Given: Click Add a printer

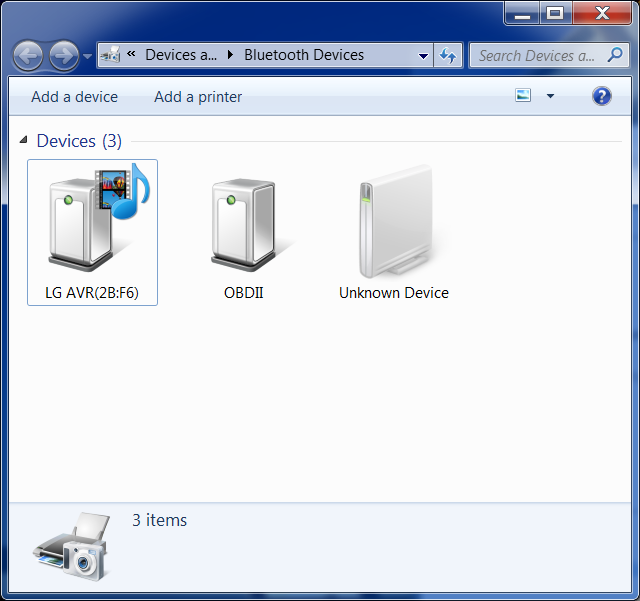Looking at the screenshot, I should (x=198, y=97).
